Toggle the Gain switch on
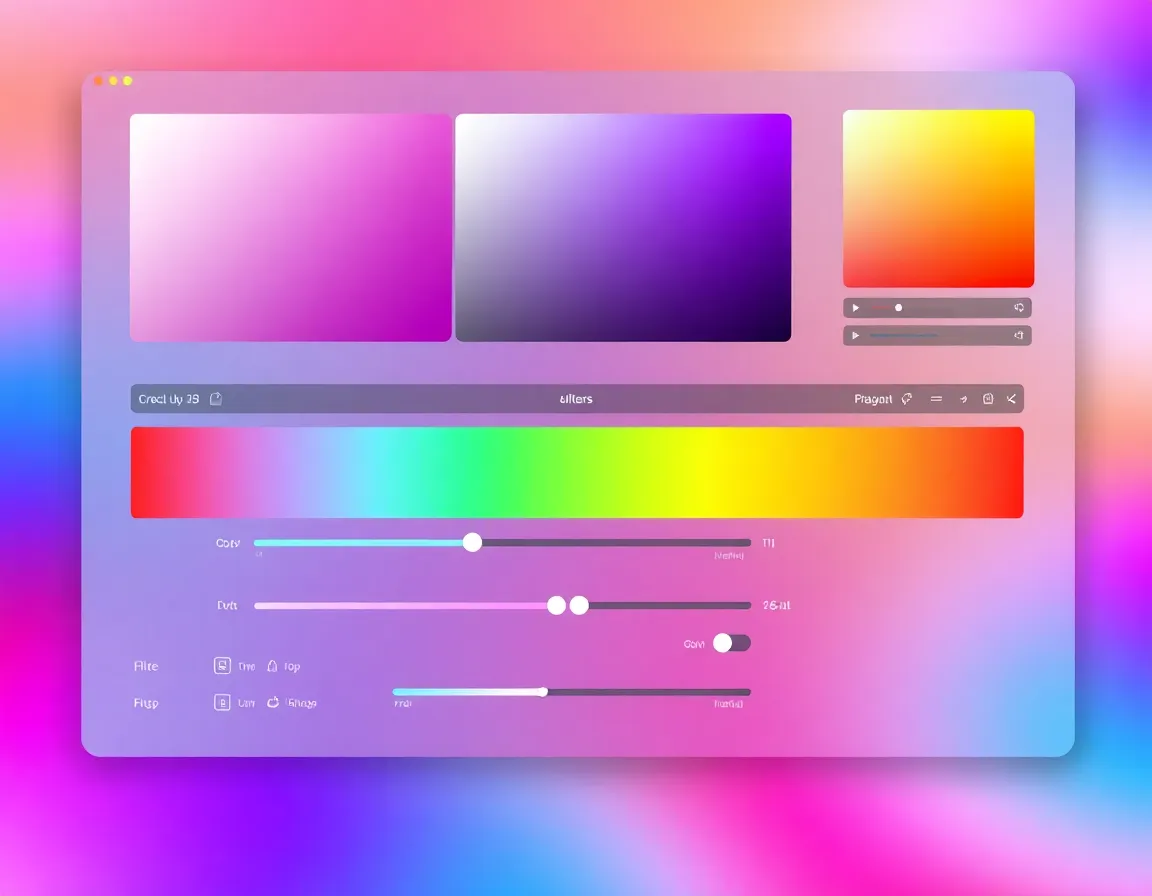 tap(731, 643)
